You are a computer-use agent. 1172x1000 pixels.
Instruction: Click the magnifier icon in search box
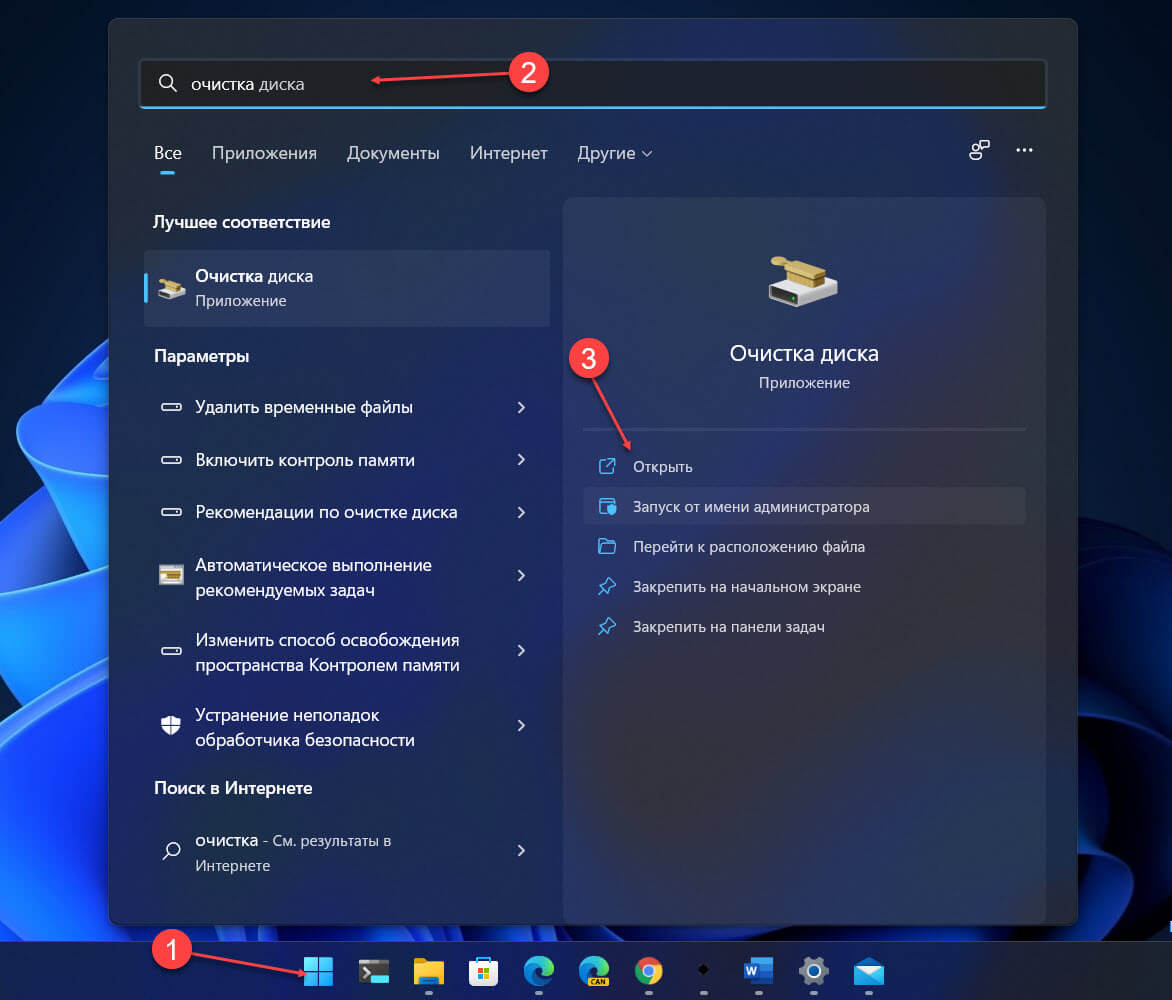pos(167,83)
